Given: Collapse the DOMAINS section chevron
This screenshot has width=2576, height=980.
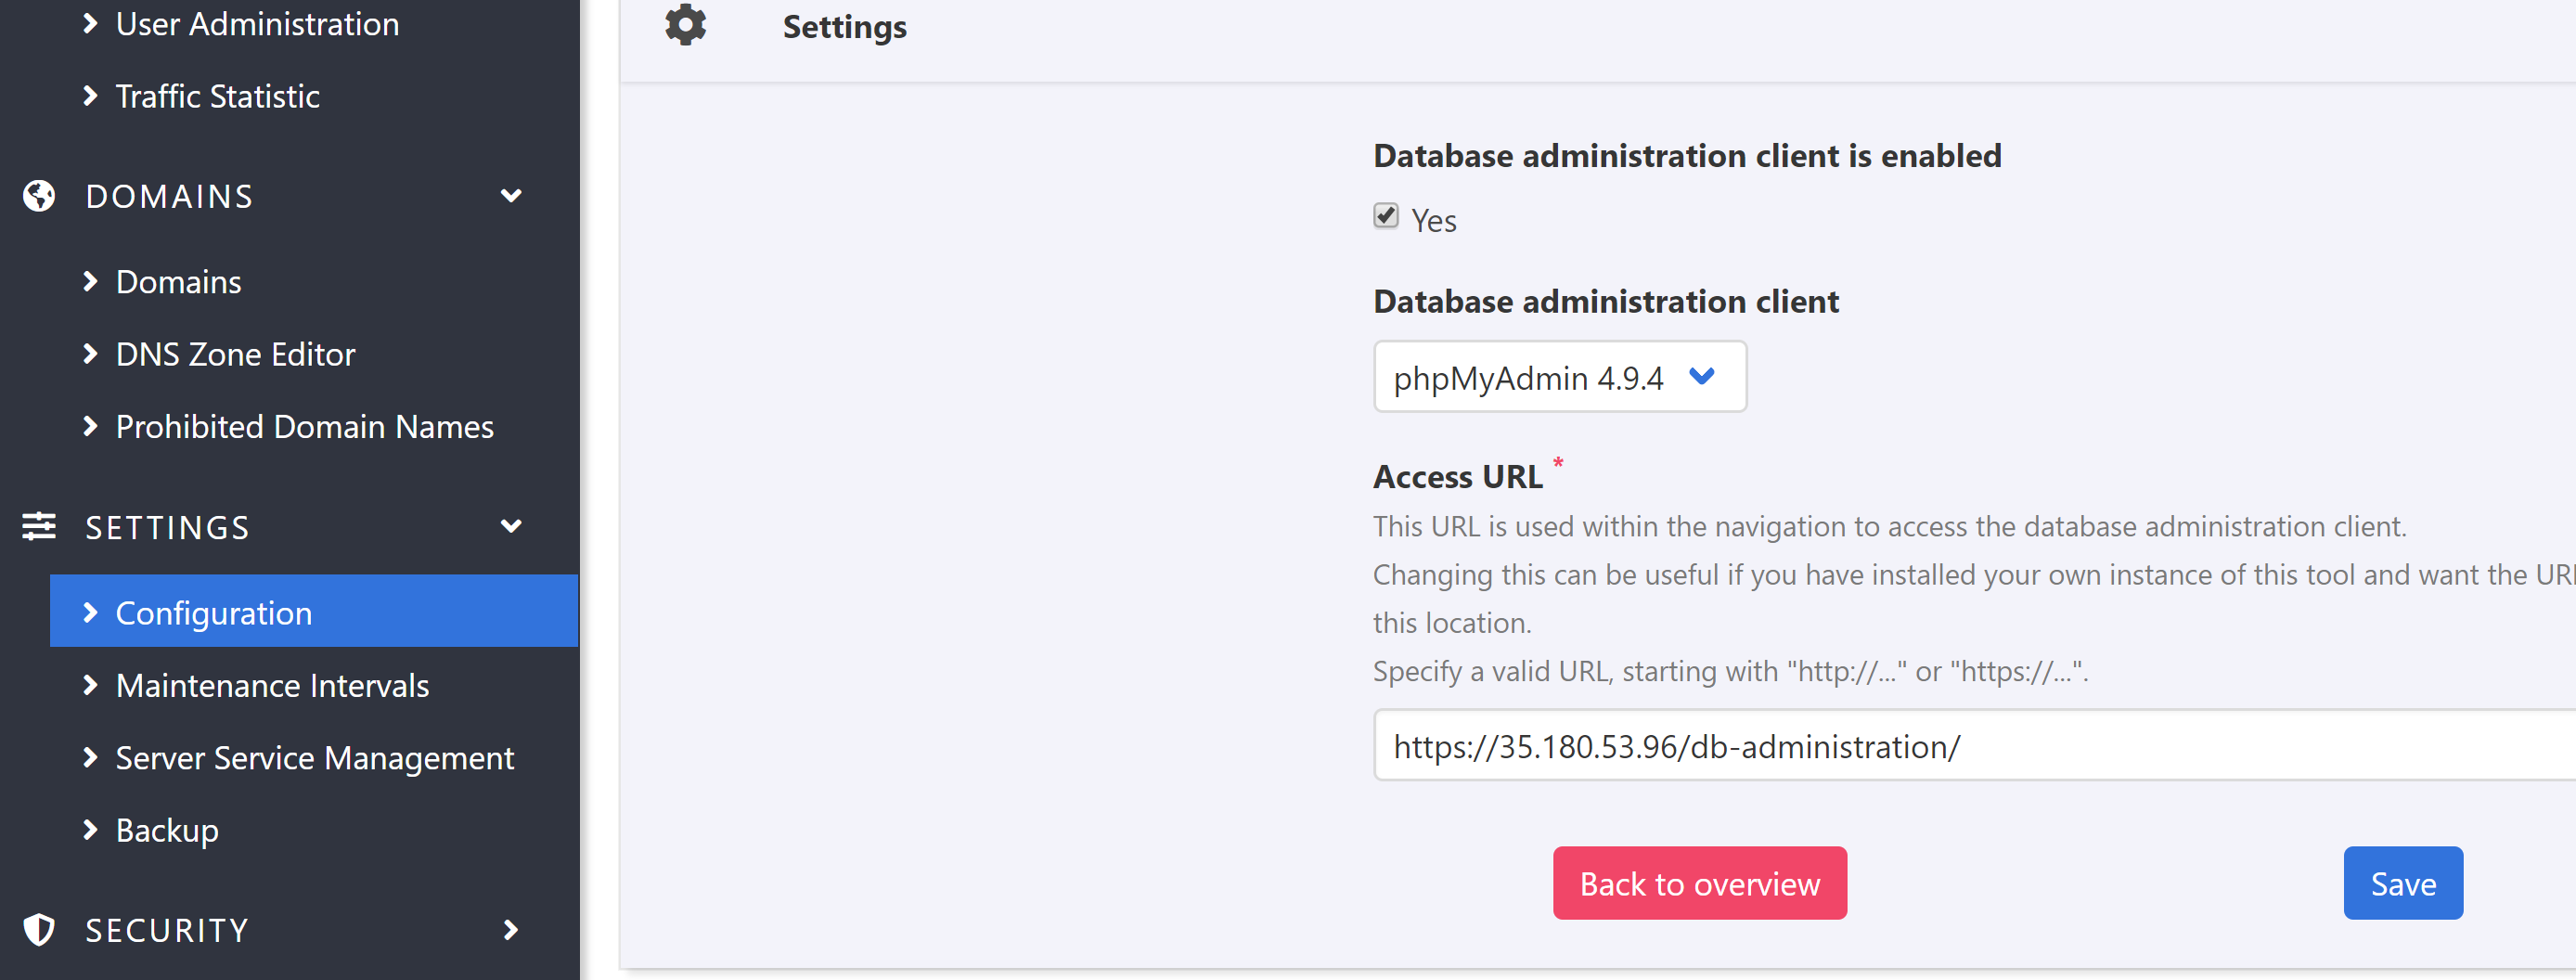Looking at the screenshot, I should coord(511,196).
